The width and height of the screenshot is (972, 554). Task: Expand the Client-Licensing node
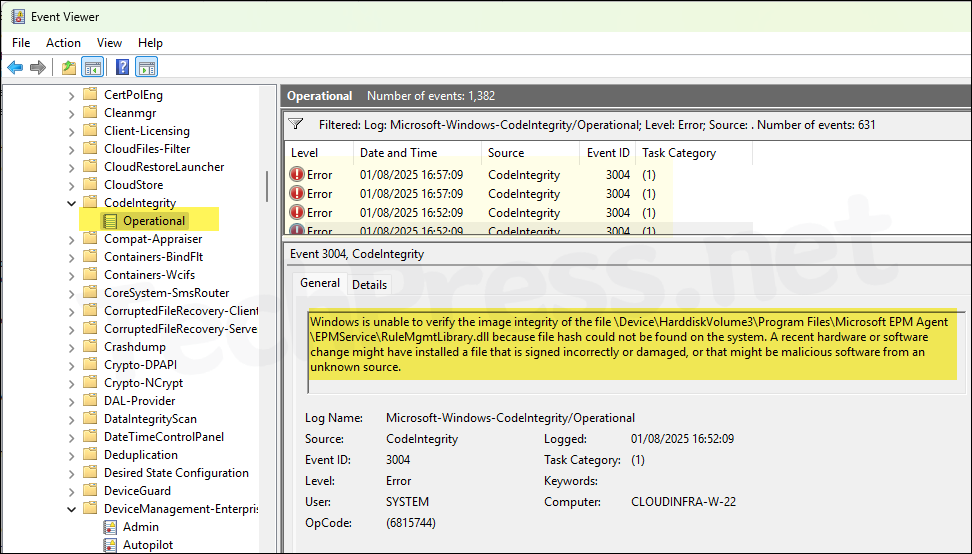71,131
